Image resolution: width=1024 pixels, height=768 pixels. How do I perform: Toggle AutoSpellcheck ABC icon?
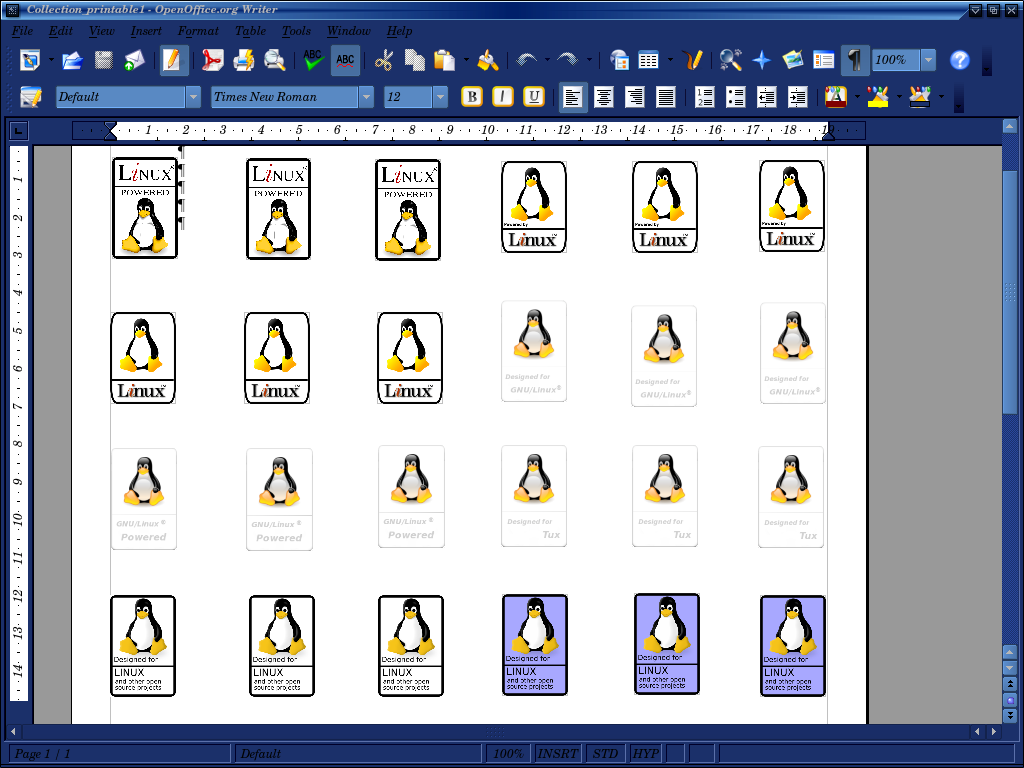(x=345, y=60)
